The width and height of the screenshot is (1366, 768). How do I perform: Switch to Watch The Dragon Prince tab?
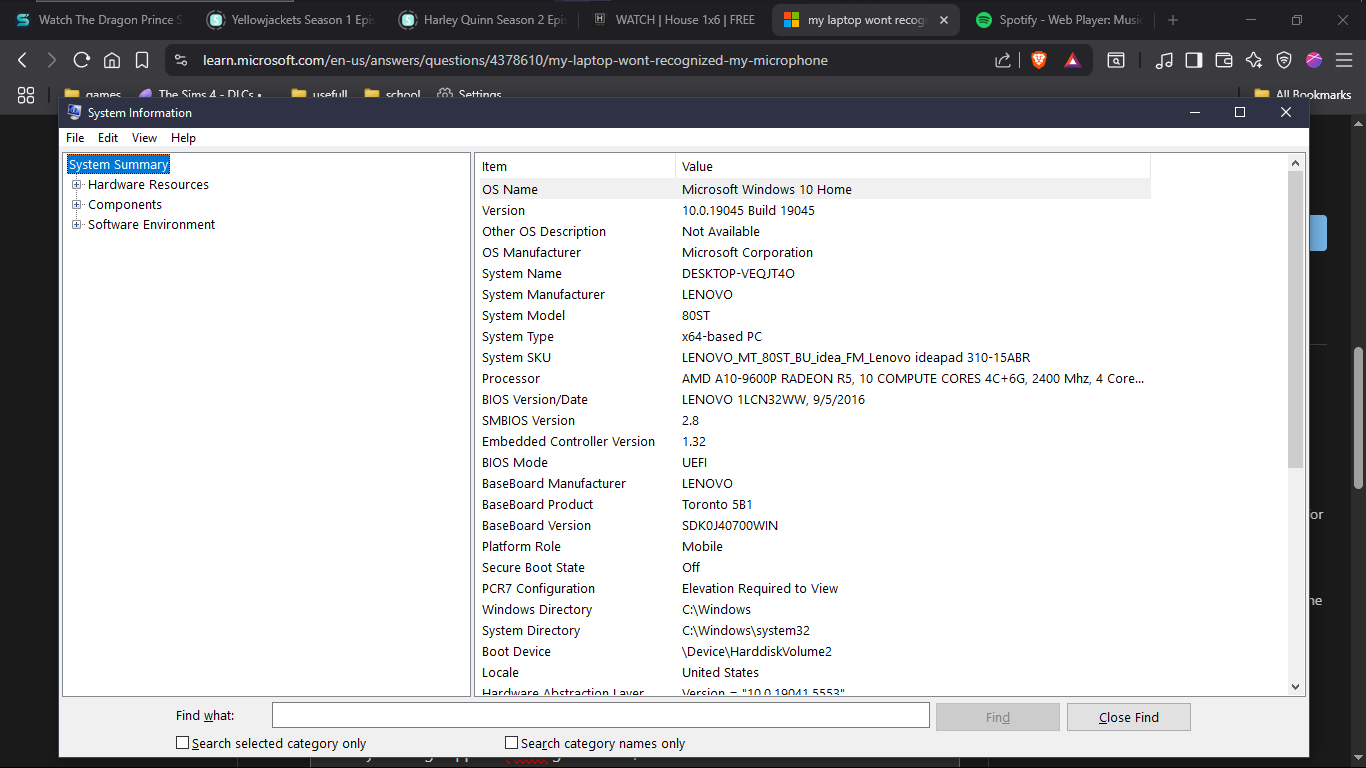(97, 20)
